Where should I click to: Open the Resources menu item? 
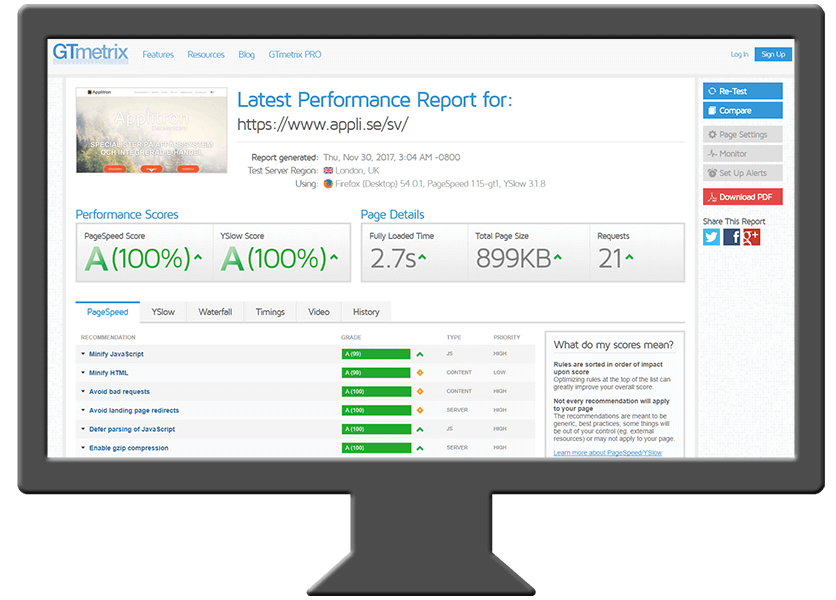[206, 54]
